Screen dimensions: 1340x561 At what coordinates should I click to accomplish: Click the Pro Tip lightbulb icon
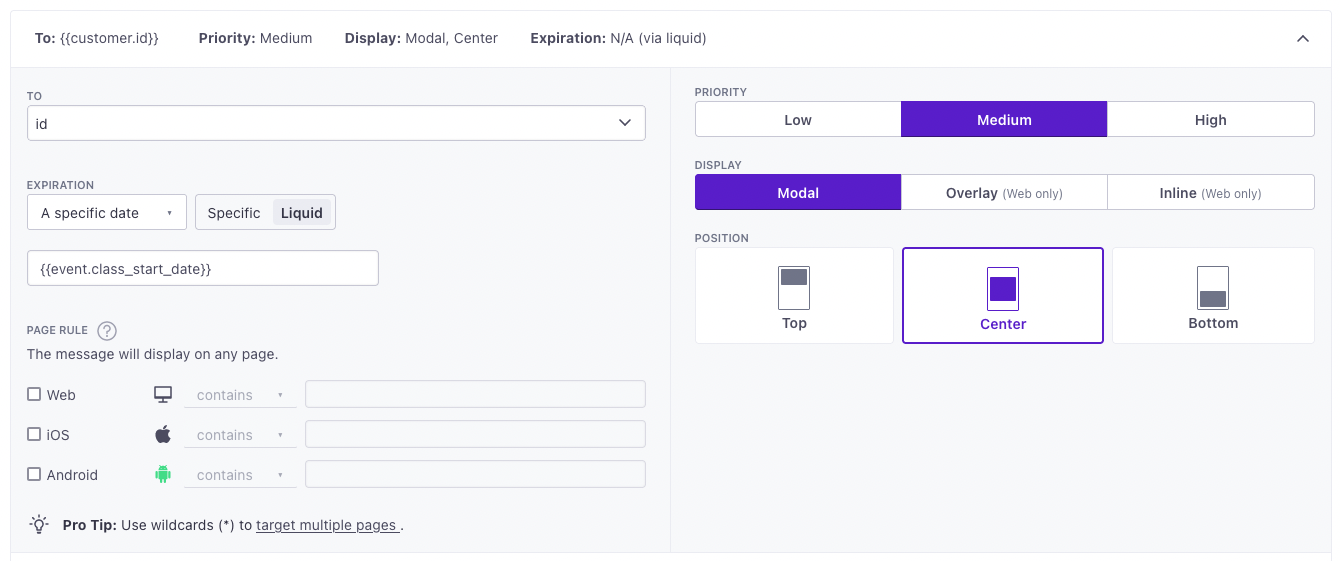[x=39, y=524]
